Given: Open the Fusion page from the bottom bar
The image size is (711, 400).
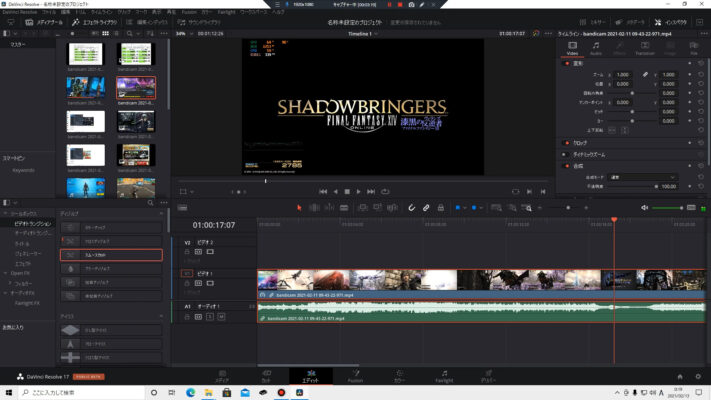Looking at the screenshot, I should tap(355, 375).
